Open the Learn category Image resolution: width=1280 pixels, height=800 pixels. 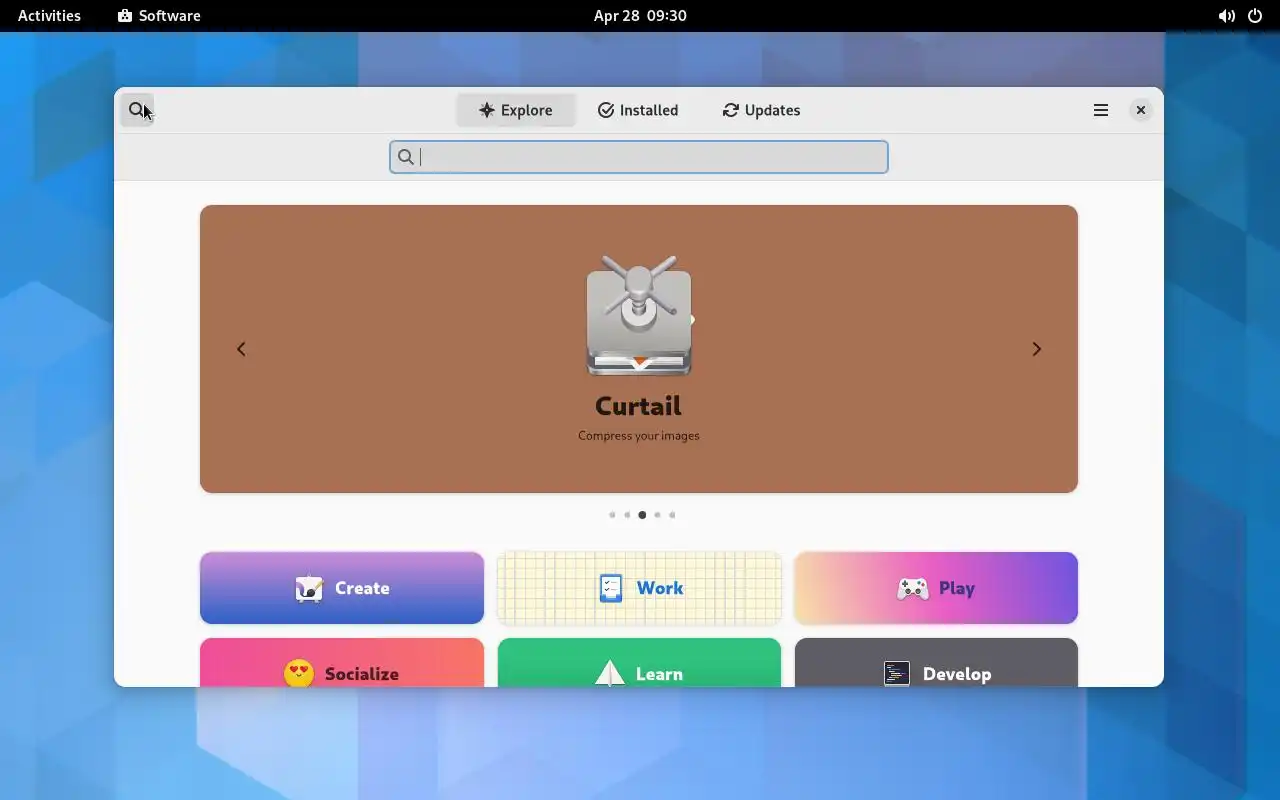click(639, 663)
